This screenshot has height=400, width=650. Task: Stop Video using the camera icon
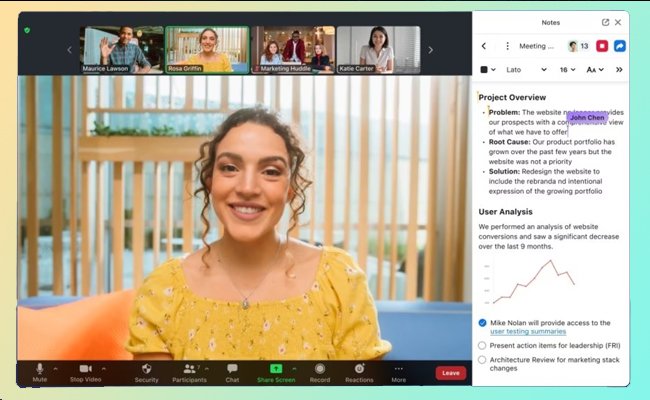coord(85,369)
